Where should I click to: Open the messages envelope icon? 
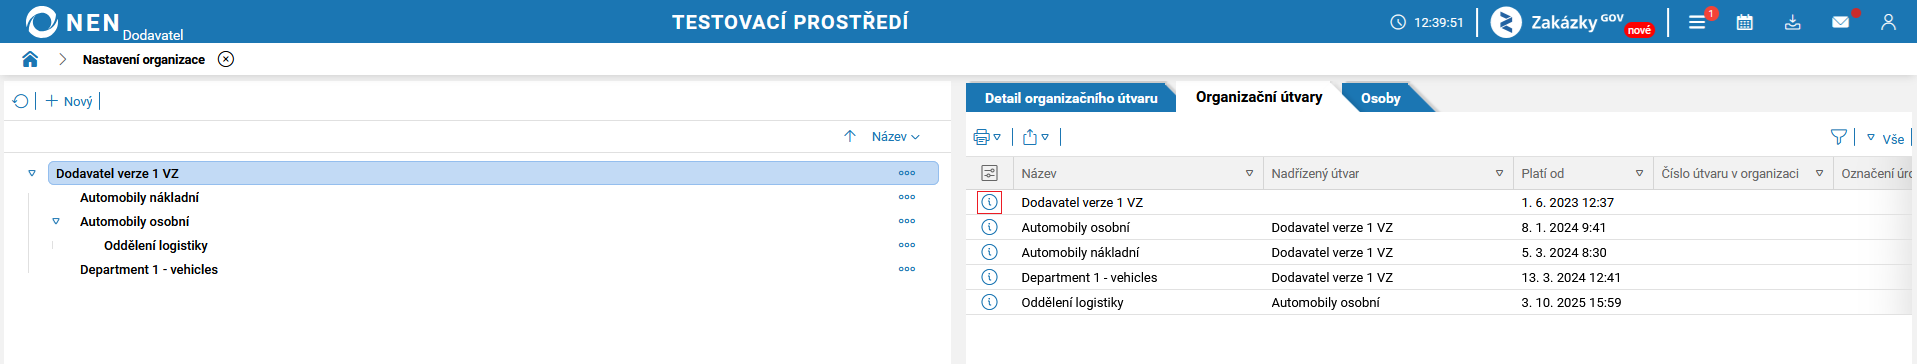click(x=1840, y=22)
